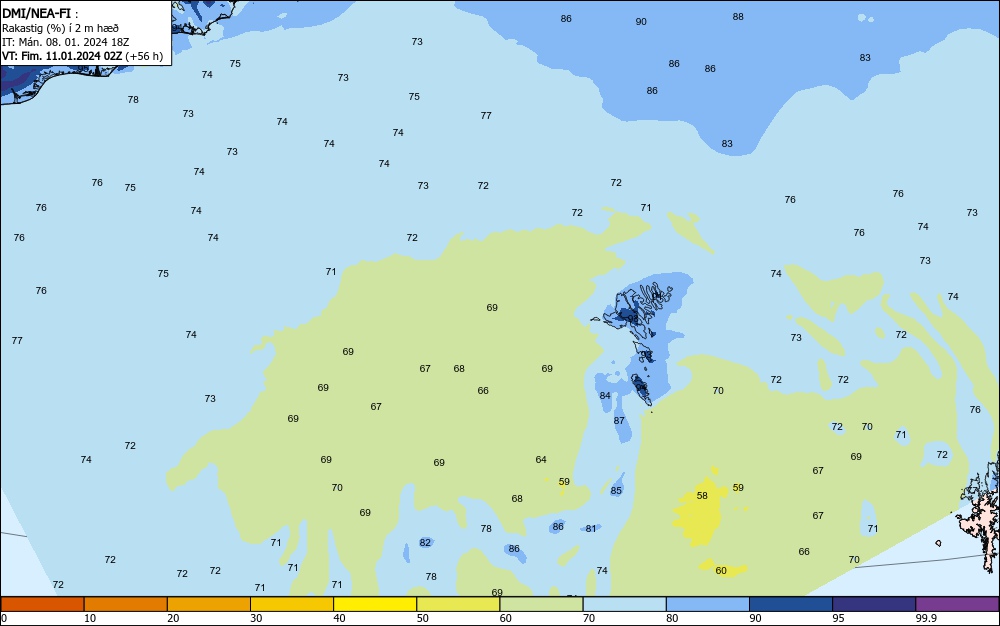Click the humidity value 88 on the map
Screen dimensions: 1000x626
pos(738,17)
